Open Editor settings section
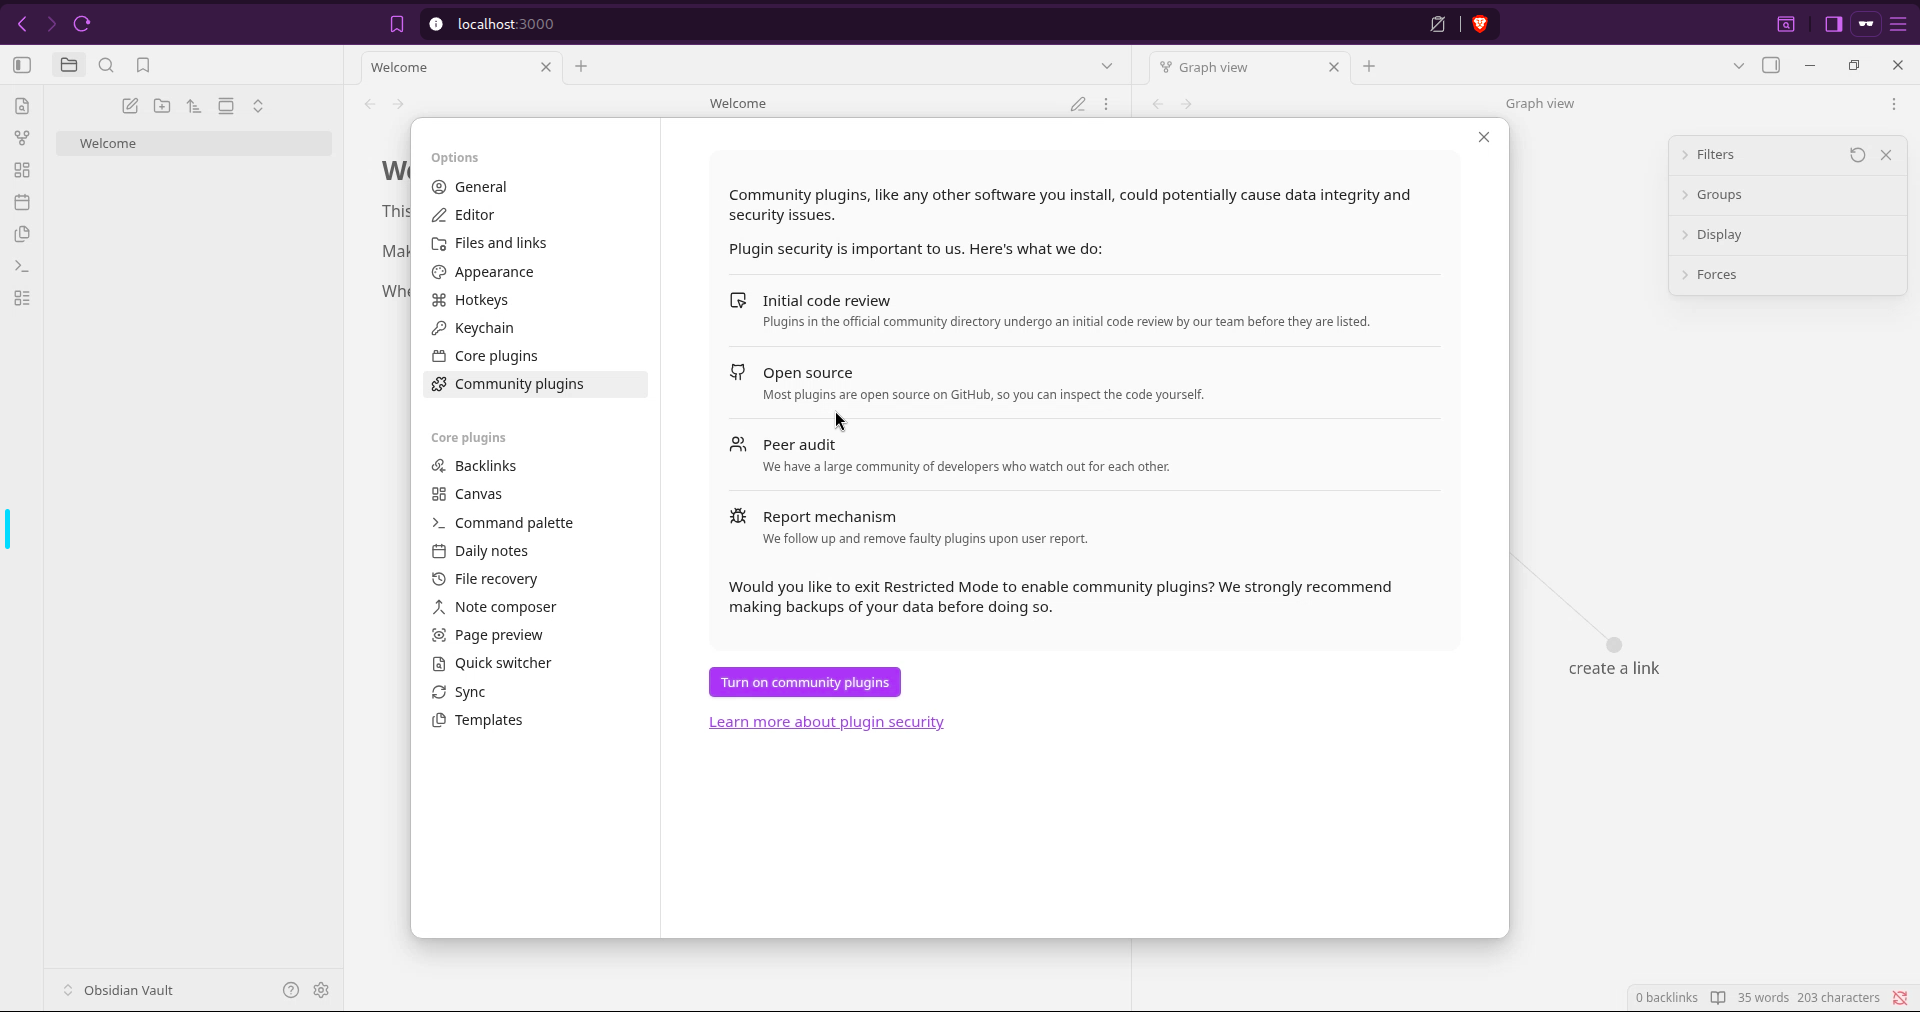Viewport: 1920px width, 1012px height. pyautogui.click(x=535, y=215)
